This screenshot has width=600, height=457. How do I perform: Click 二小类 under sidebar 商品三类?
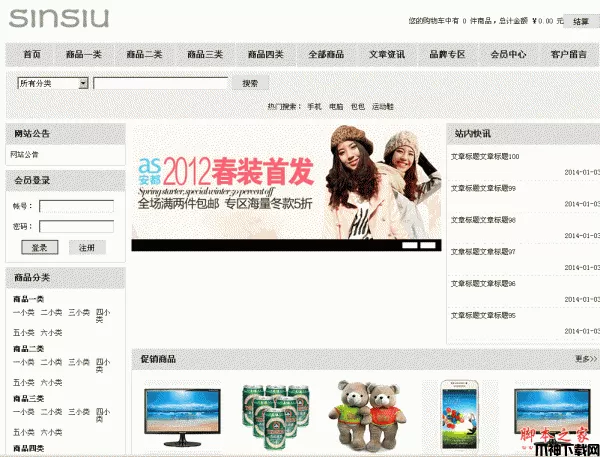[x=51, y=412]
